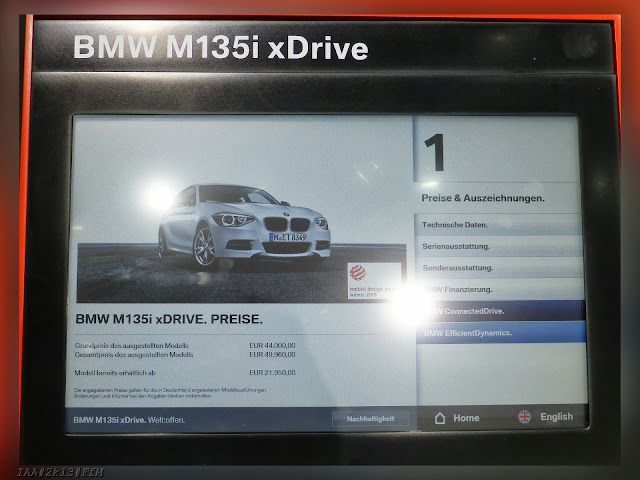Open BMW EfficientDynamics entry
640x480 pixels.
501,333
